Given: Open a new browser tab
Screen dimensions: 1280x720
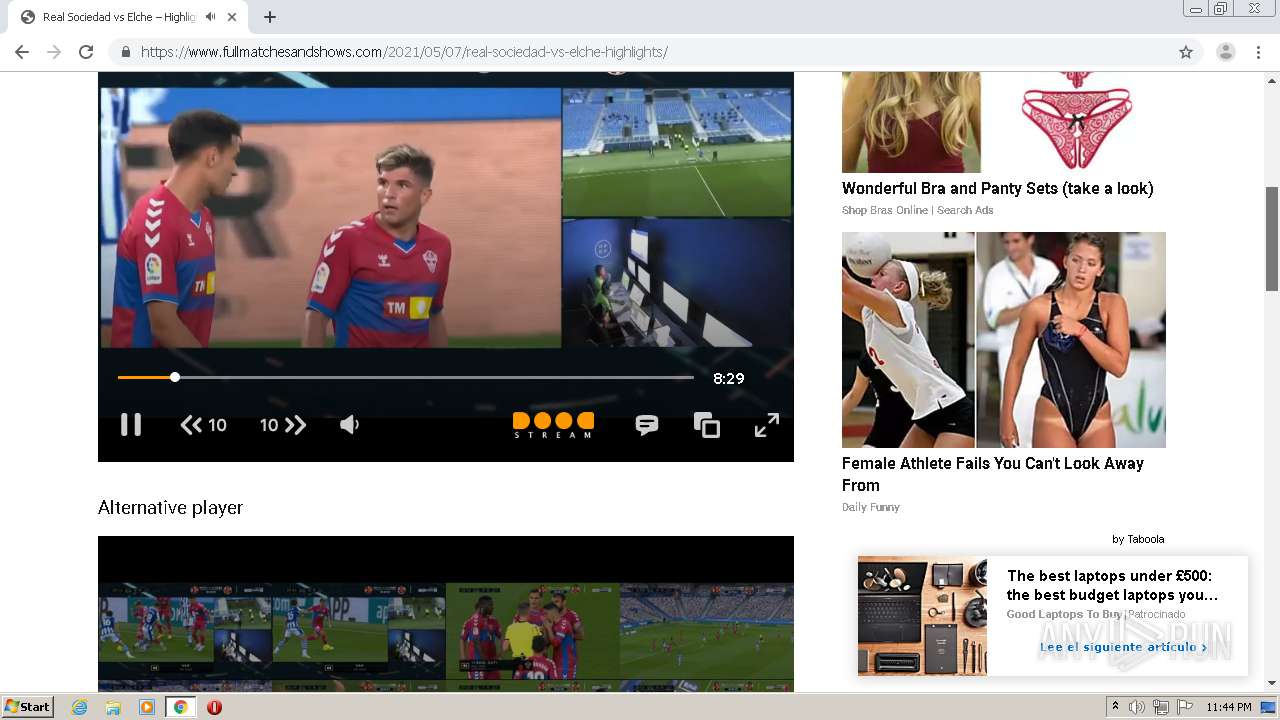Looking at the screenshot, I should click(270, 17).
